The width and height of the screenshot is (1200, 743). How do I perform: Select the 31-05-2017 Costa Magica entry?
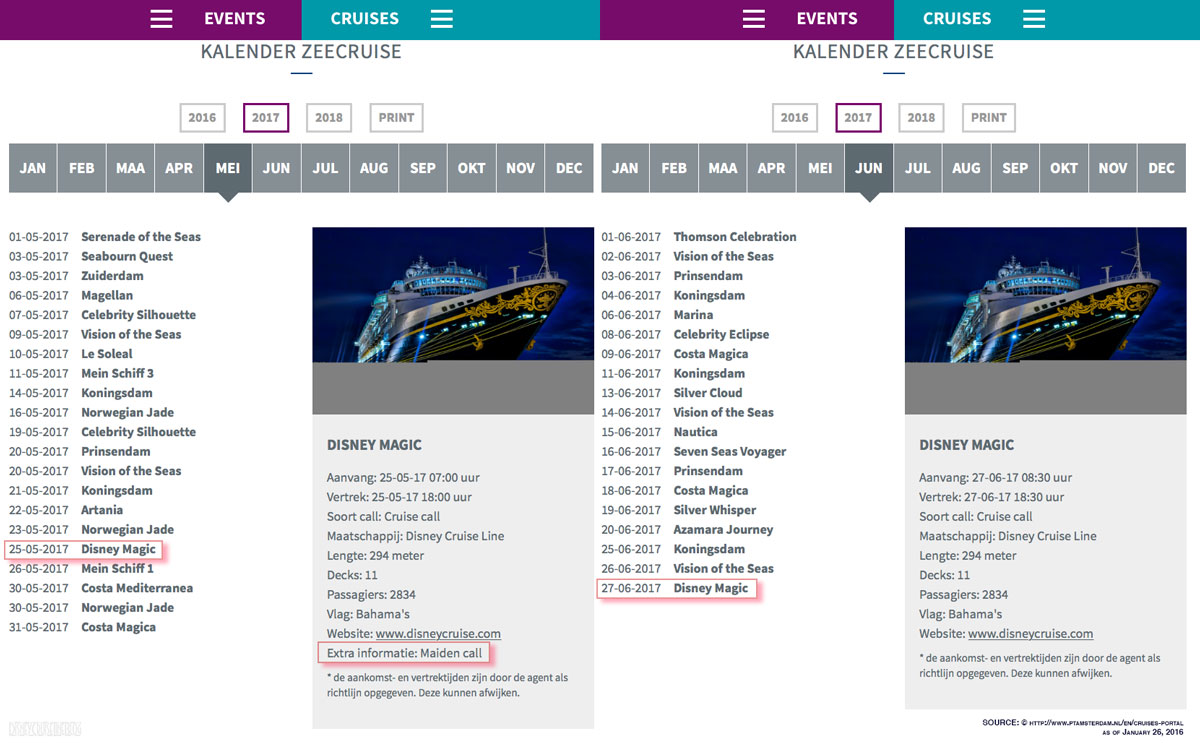83,627
